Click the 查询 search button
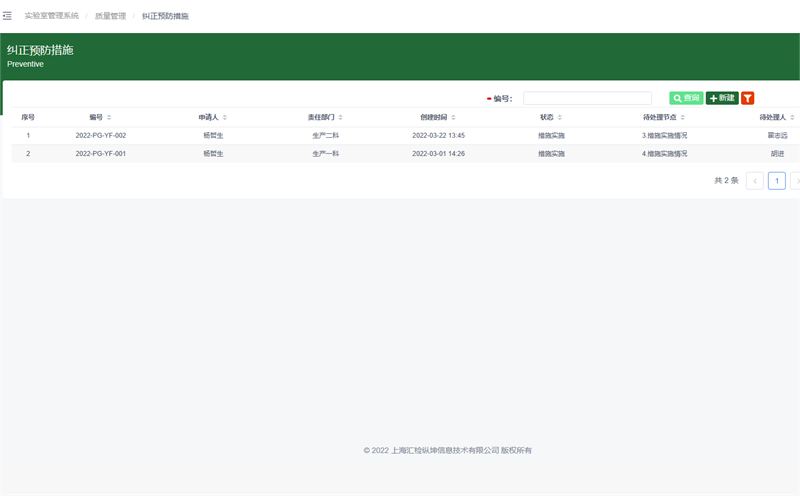The image size is (800, 496). (x=686, y=98)
